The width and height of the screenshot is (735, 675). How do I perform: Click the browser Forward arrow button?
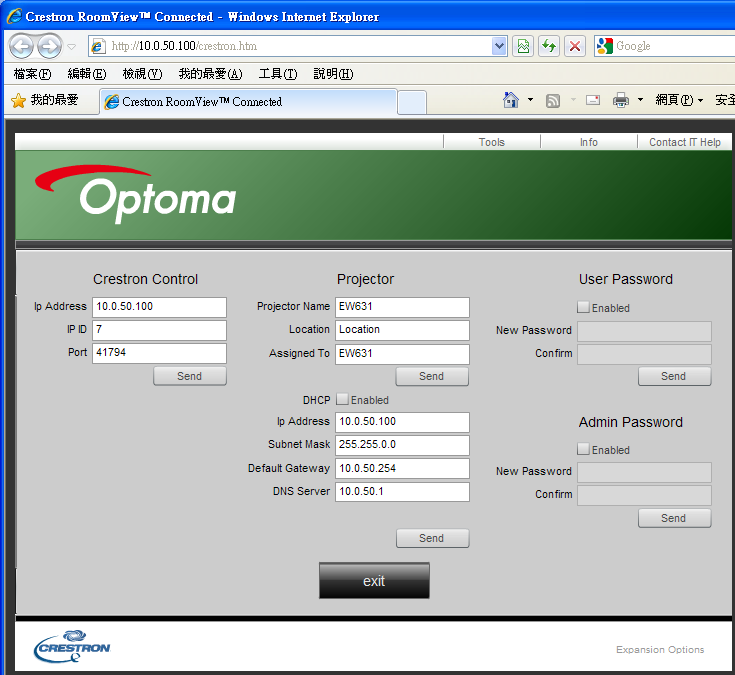(49, 46)
